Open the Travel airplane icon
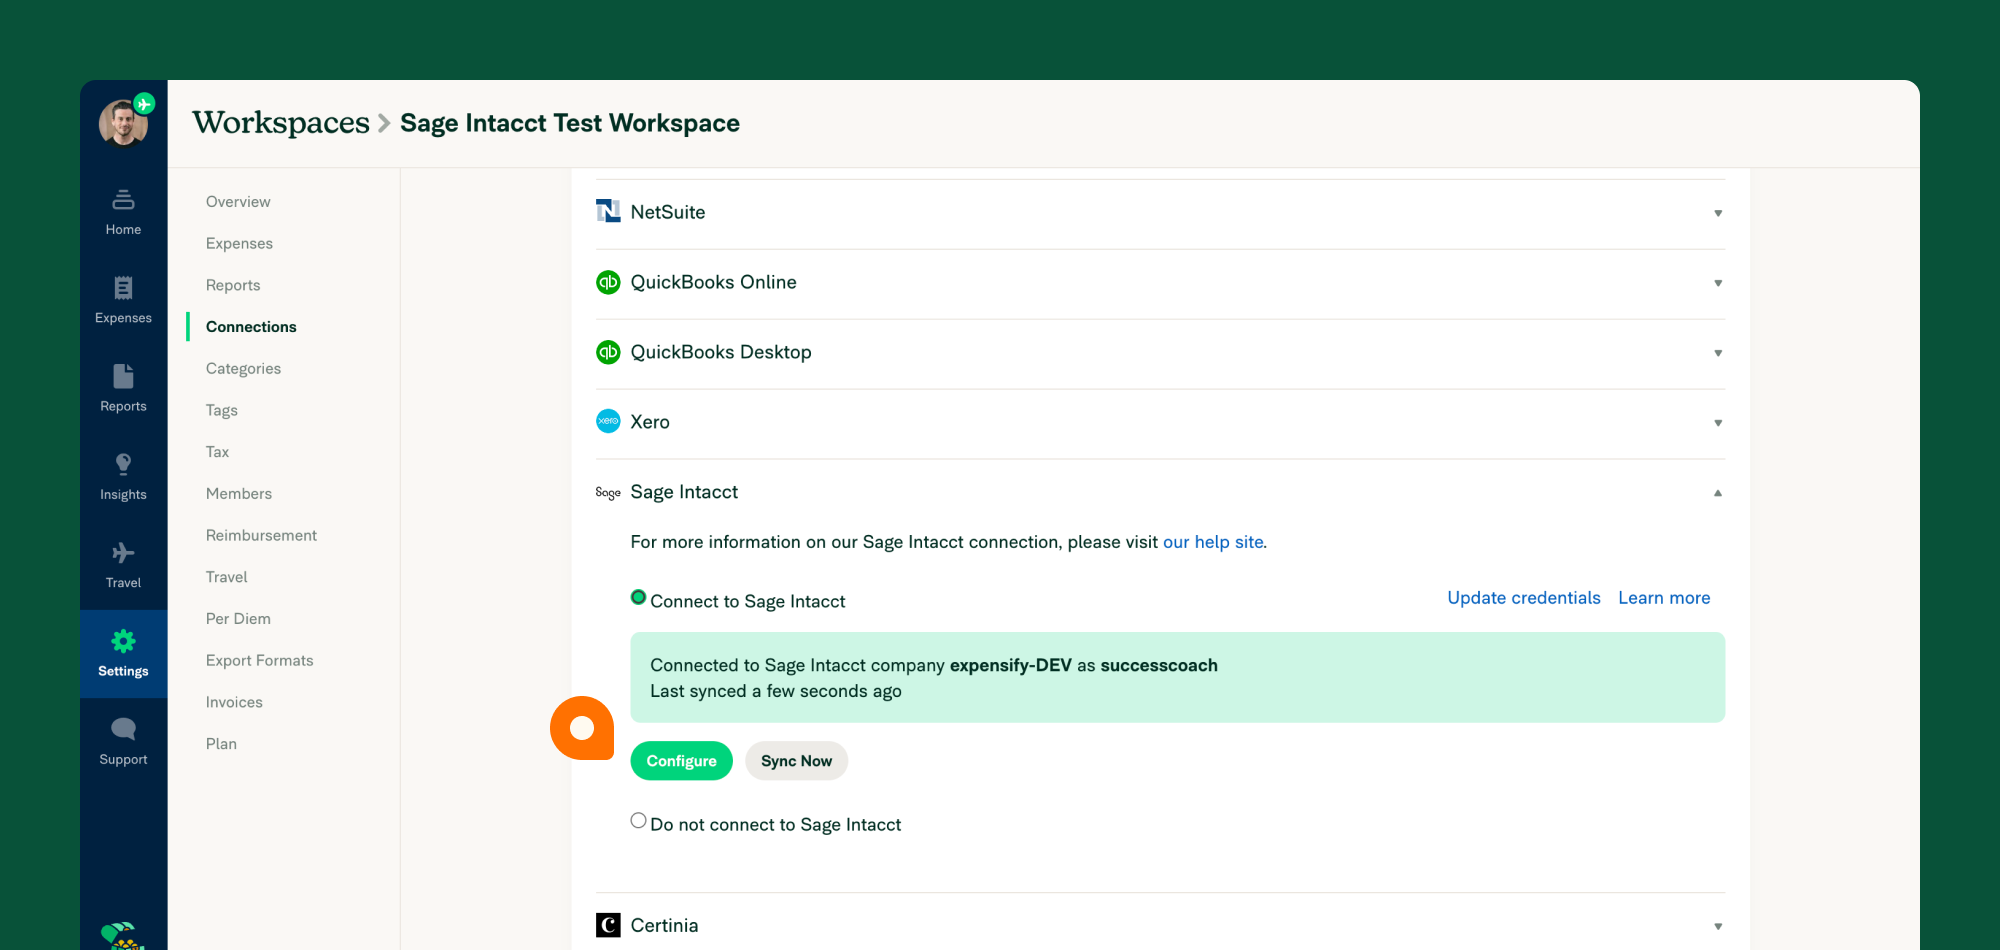2000x950 pixels. click(123, 553)
